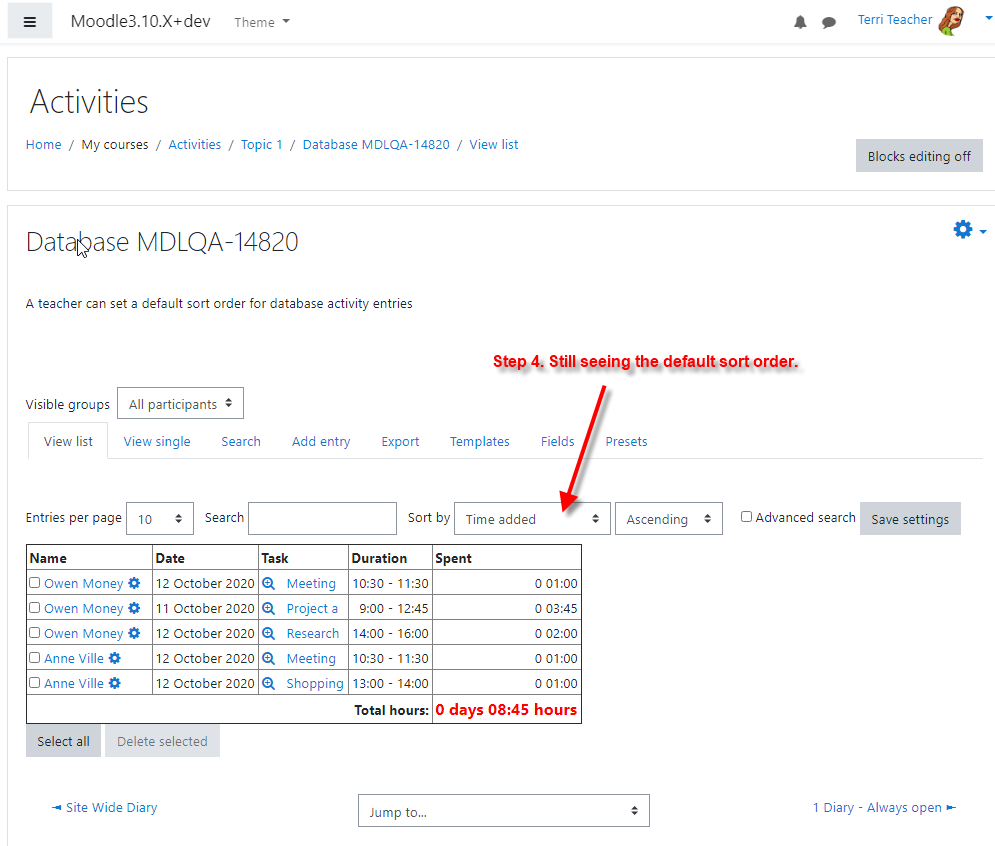Viewport: 995px width, 846px height.
Task: Switch to the View single tab
Action: (157, 441)
